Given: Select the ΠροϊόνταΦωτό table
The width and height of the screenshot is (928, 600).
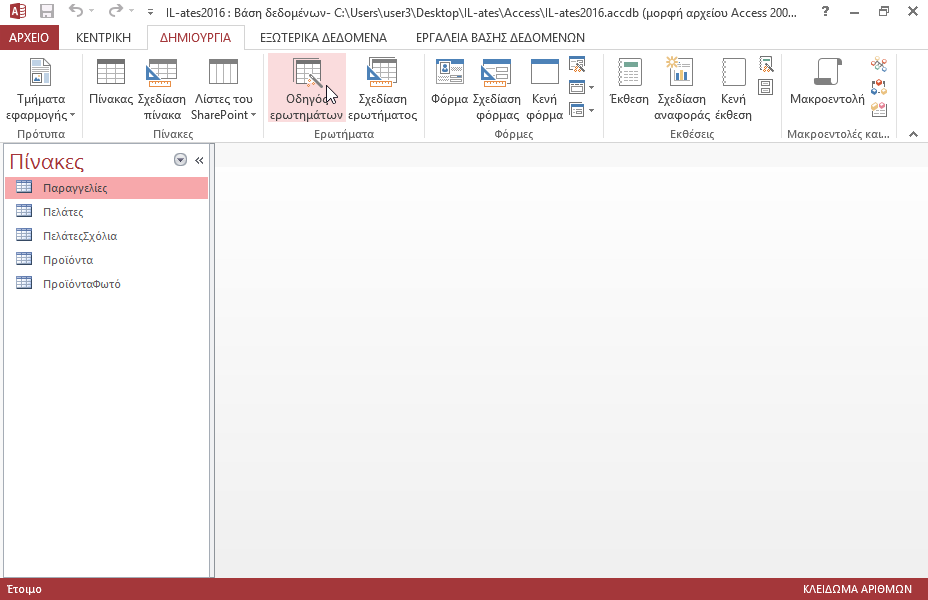Looking at the screenshot, I should pyautogui.click(x=107, y=284).
